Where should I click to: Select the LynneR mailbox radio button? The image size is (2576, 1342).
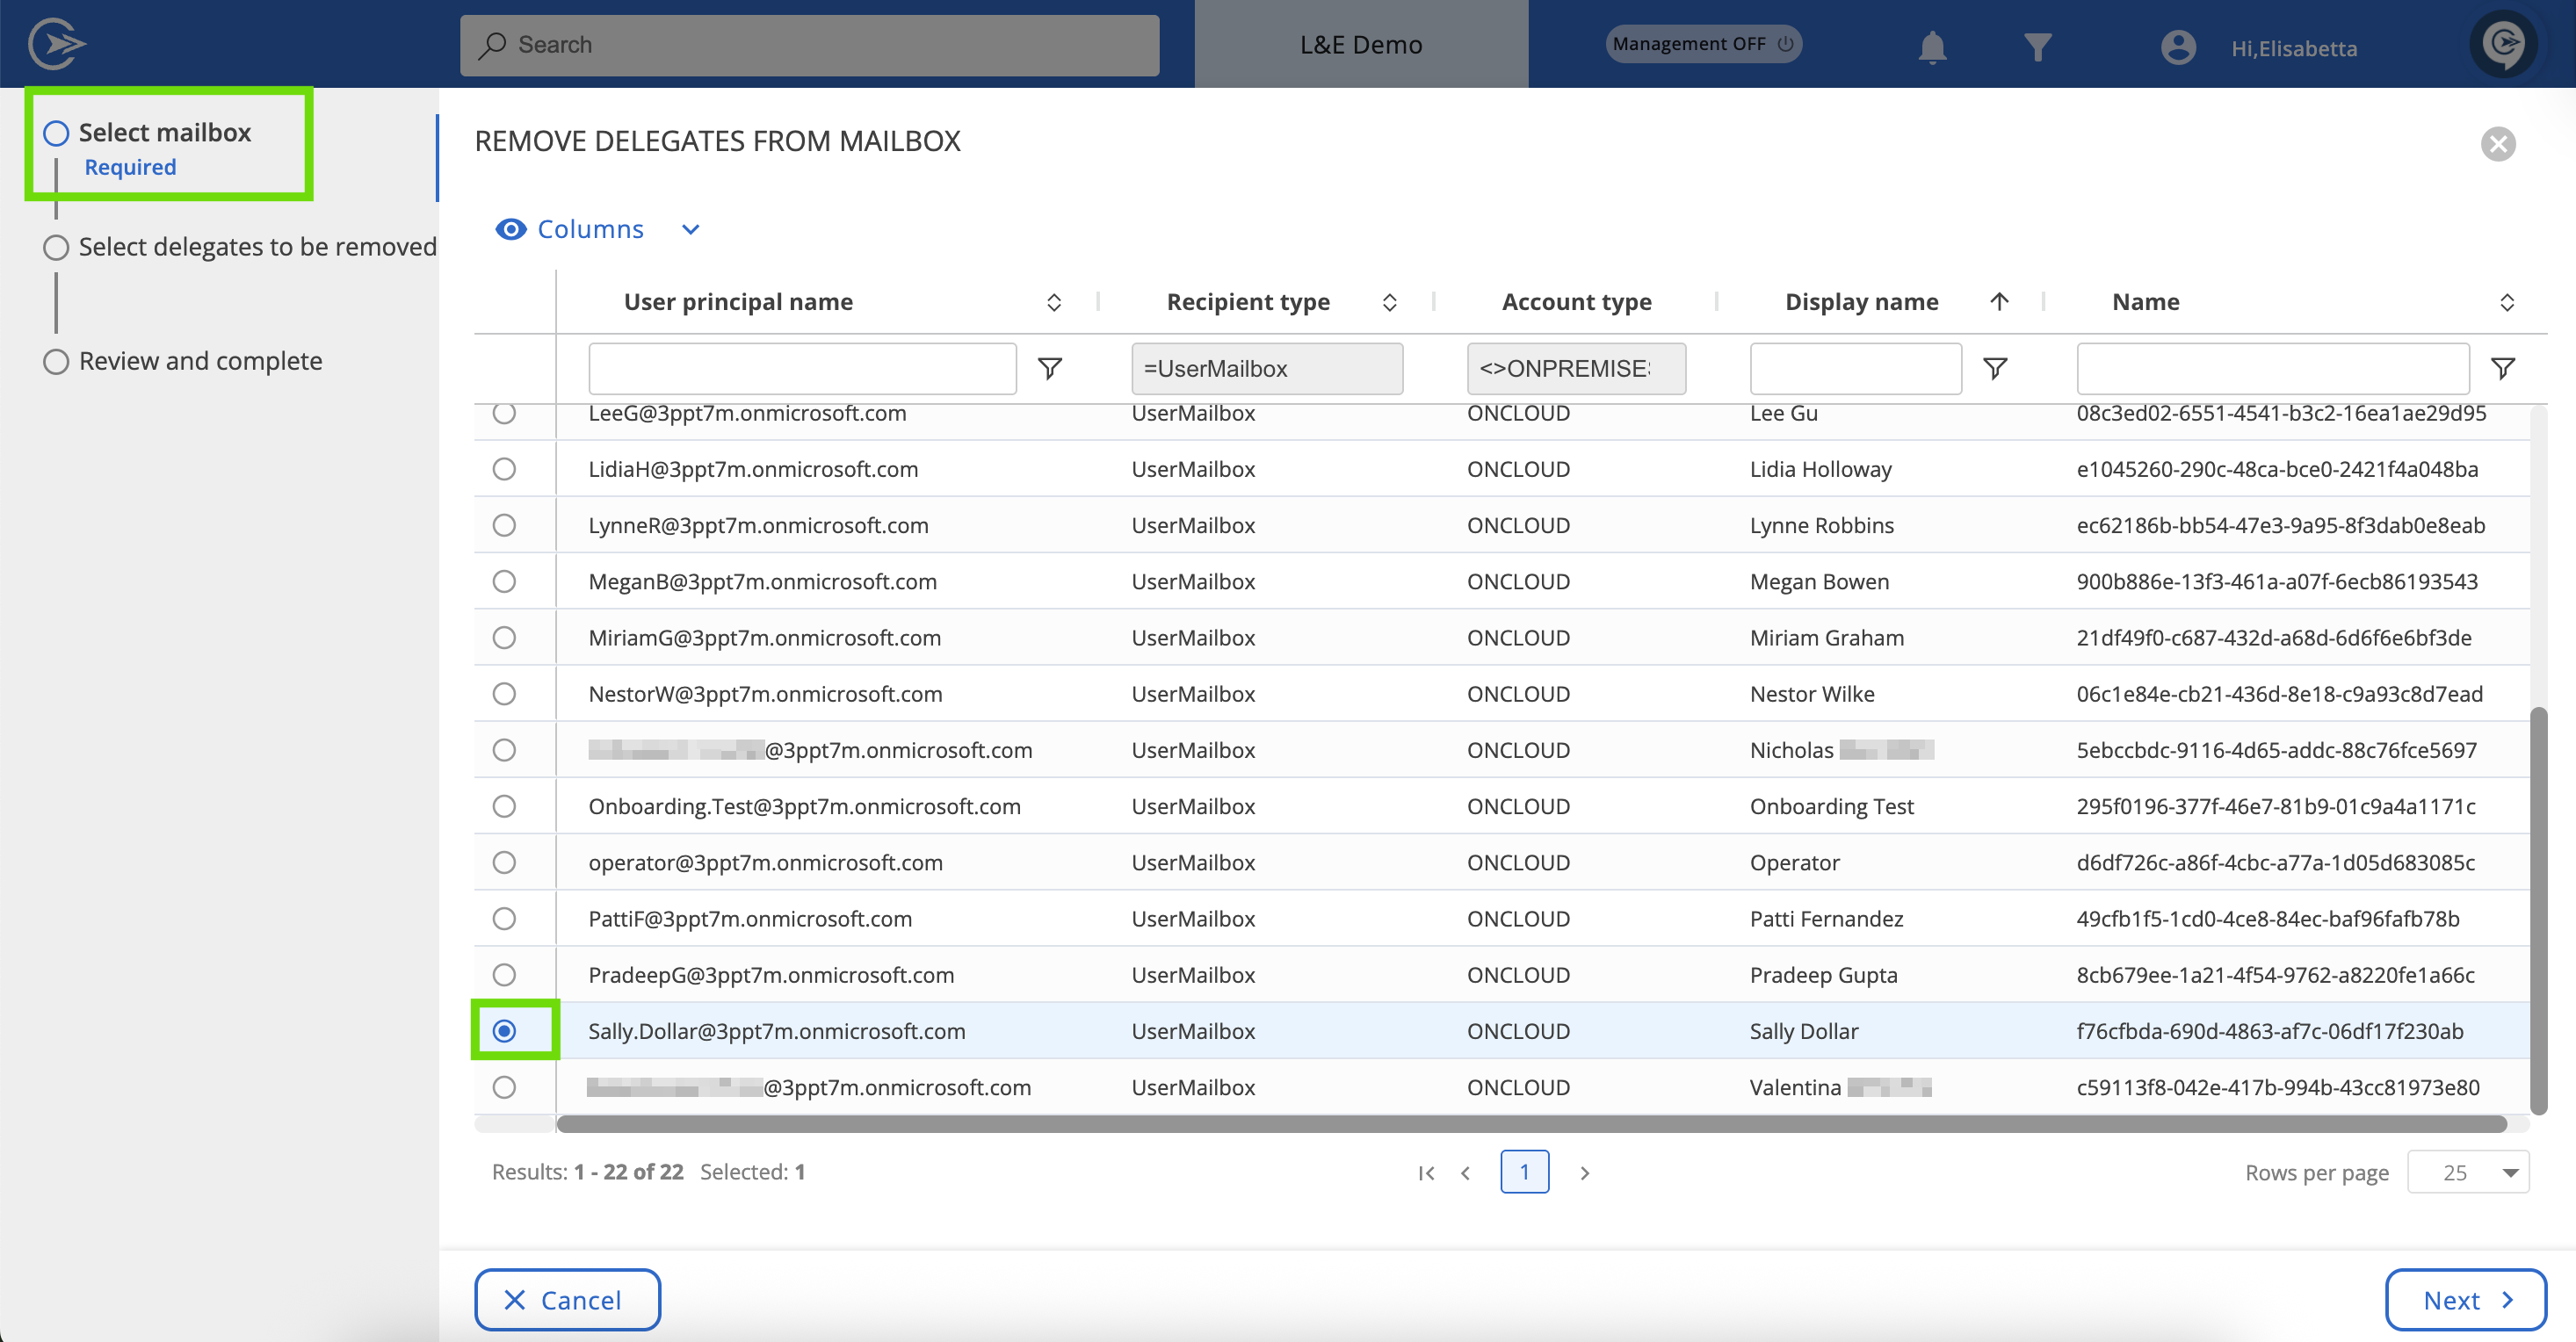tap(504, 524)
